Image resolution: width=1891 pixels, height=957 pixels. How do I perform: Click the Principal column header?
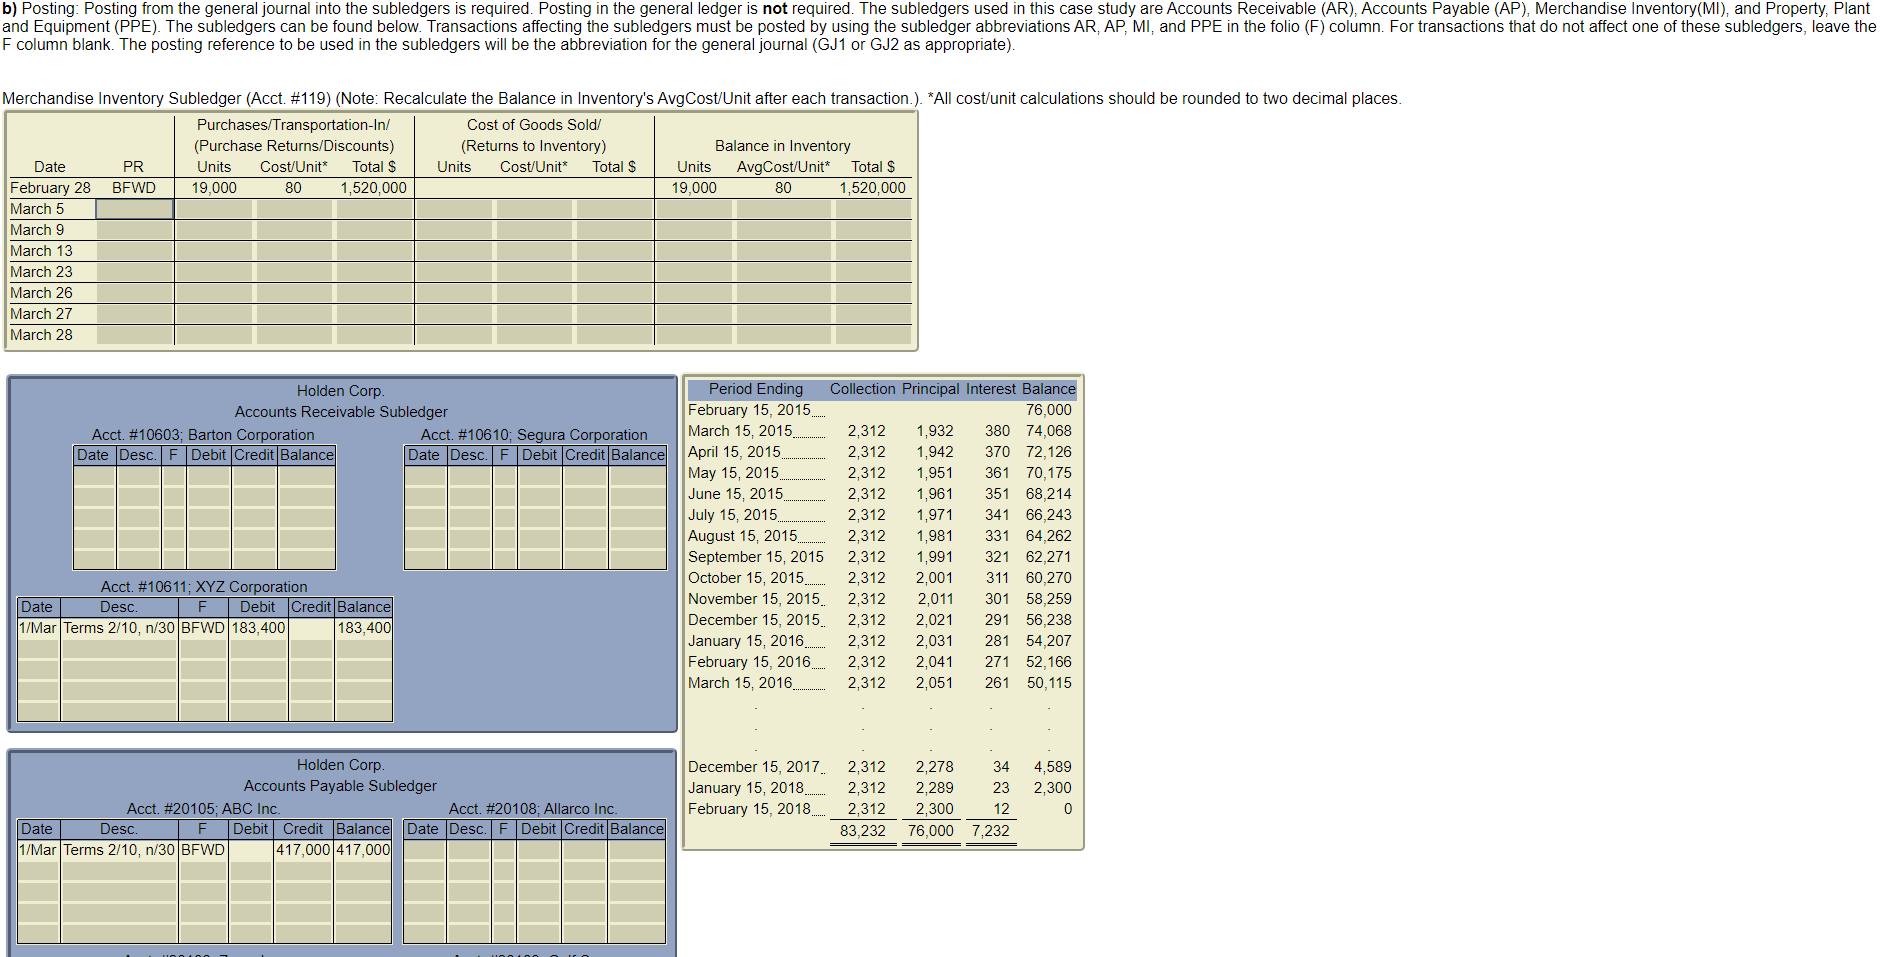[930, 389]
